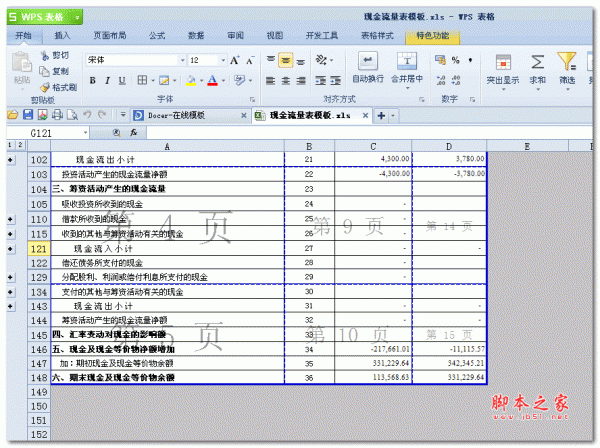Center text horizontally
The height and width of the screenshot is (448, 600).
click(285, 81)
